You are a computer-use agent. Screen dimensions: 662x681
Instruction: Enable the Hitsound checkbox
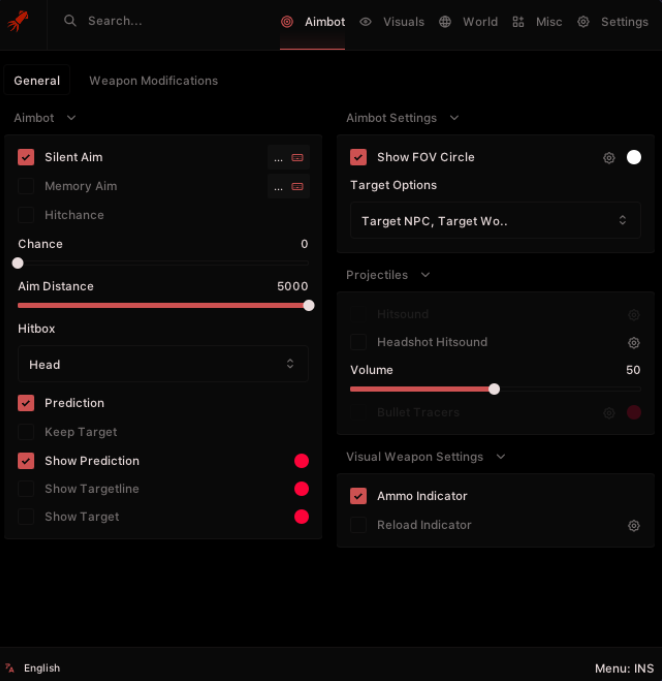[358, 314]
